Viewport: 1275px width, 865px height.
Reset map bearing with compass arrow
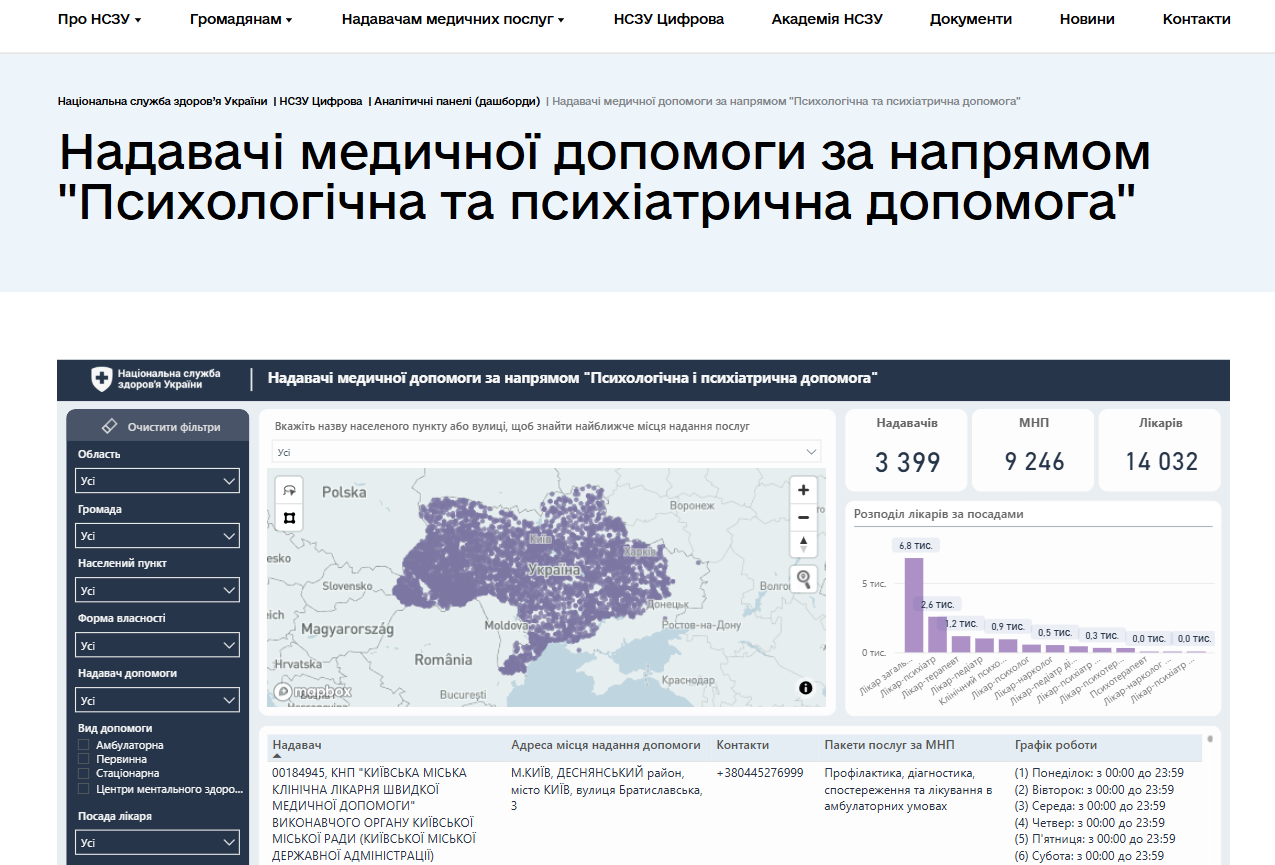803,545
